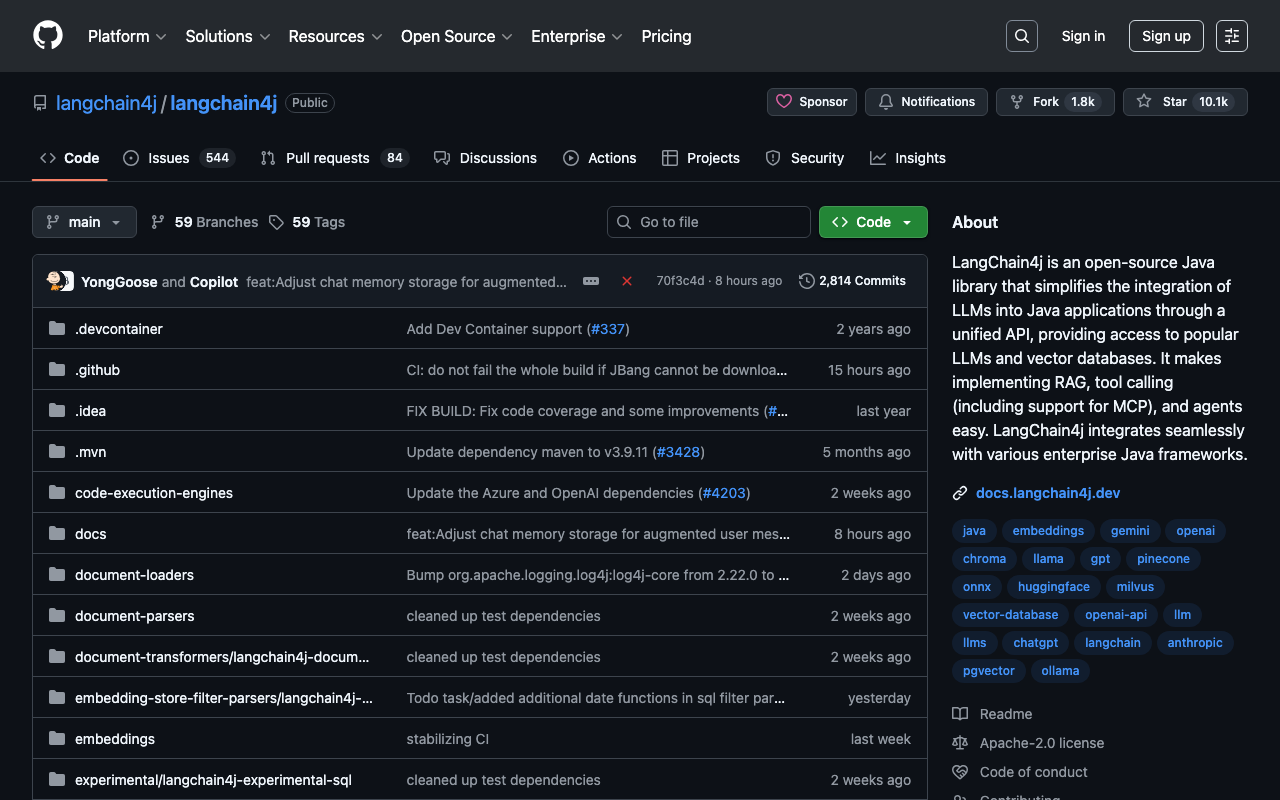
Task: Open the main branch dropdown
Action: coord(84,222)
